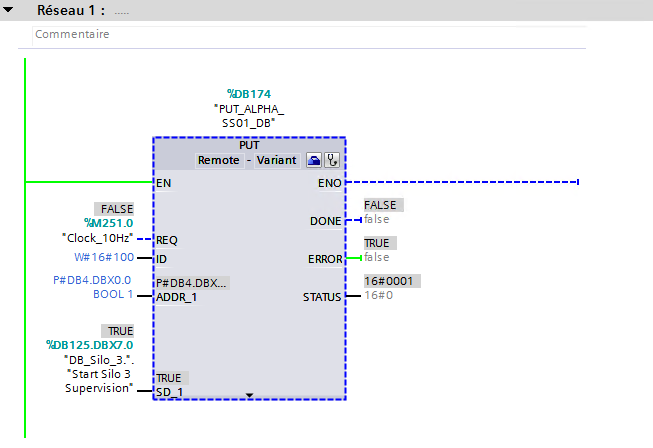Click the %M251.0 memory address label
Image resolution: width=653 pixels, height=448 pixels.
pyautogui.click(x=108, y=222)
